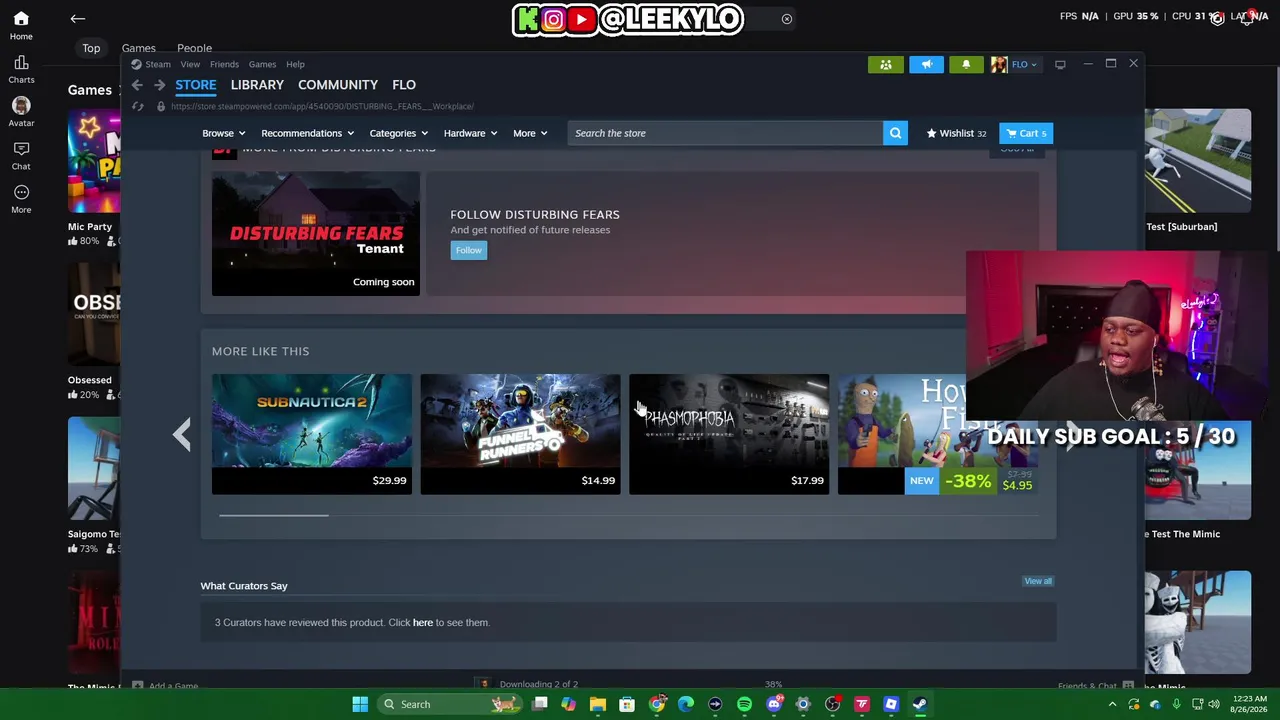Screen dimensions: 1280x720
Task: Open the View menu
Action: [x=190, y=65]
